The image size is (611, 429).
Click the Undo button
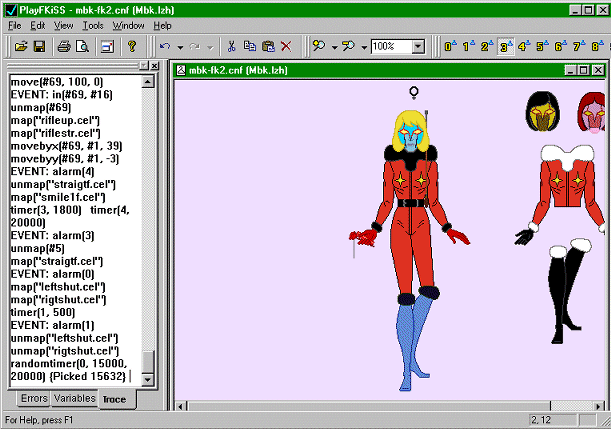(165, 46)
